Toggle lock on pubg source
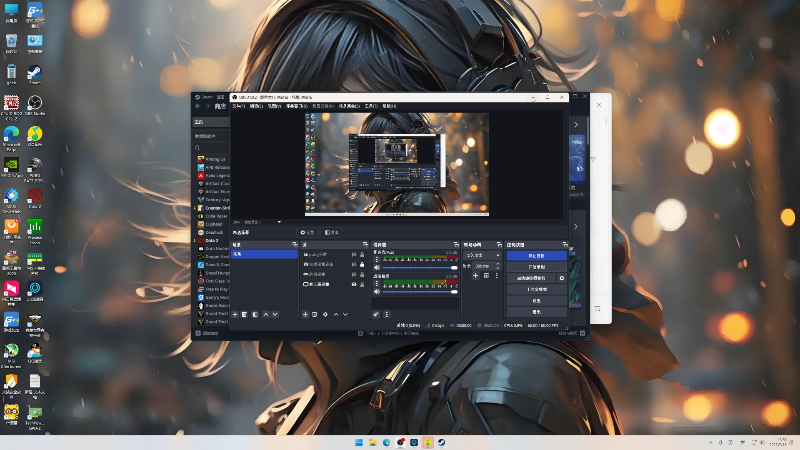 [362, 255]
